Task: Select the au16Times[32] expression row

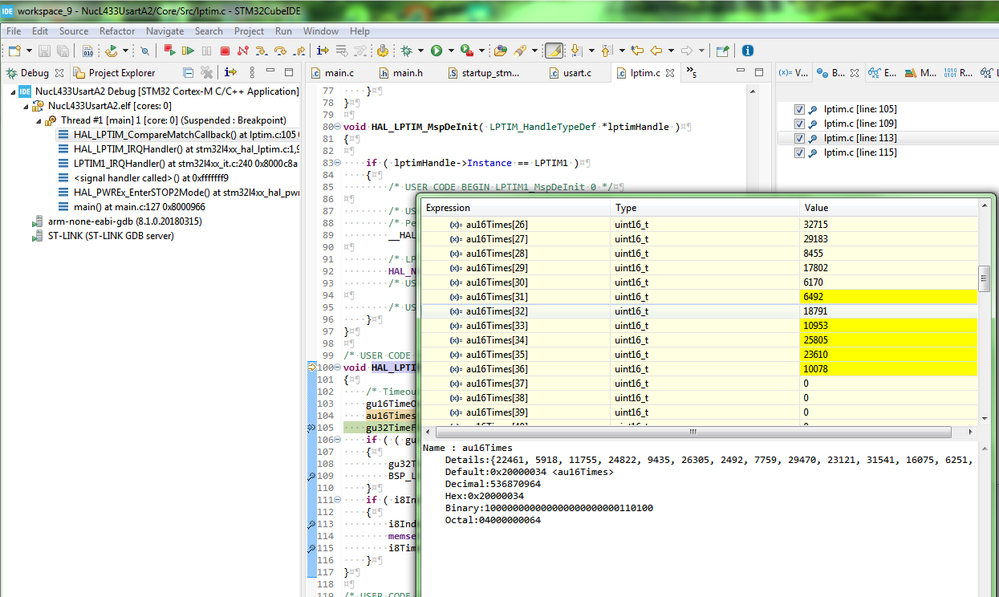Action: pyautogui.click(x=699, y=312)
